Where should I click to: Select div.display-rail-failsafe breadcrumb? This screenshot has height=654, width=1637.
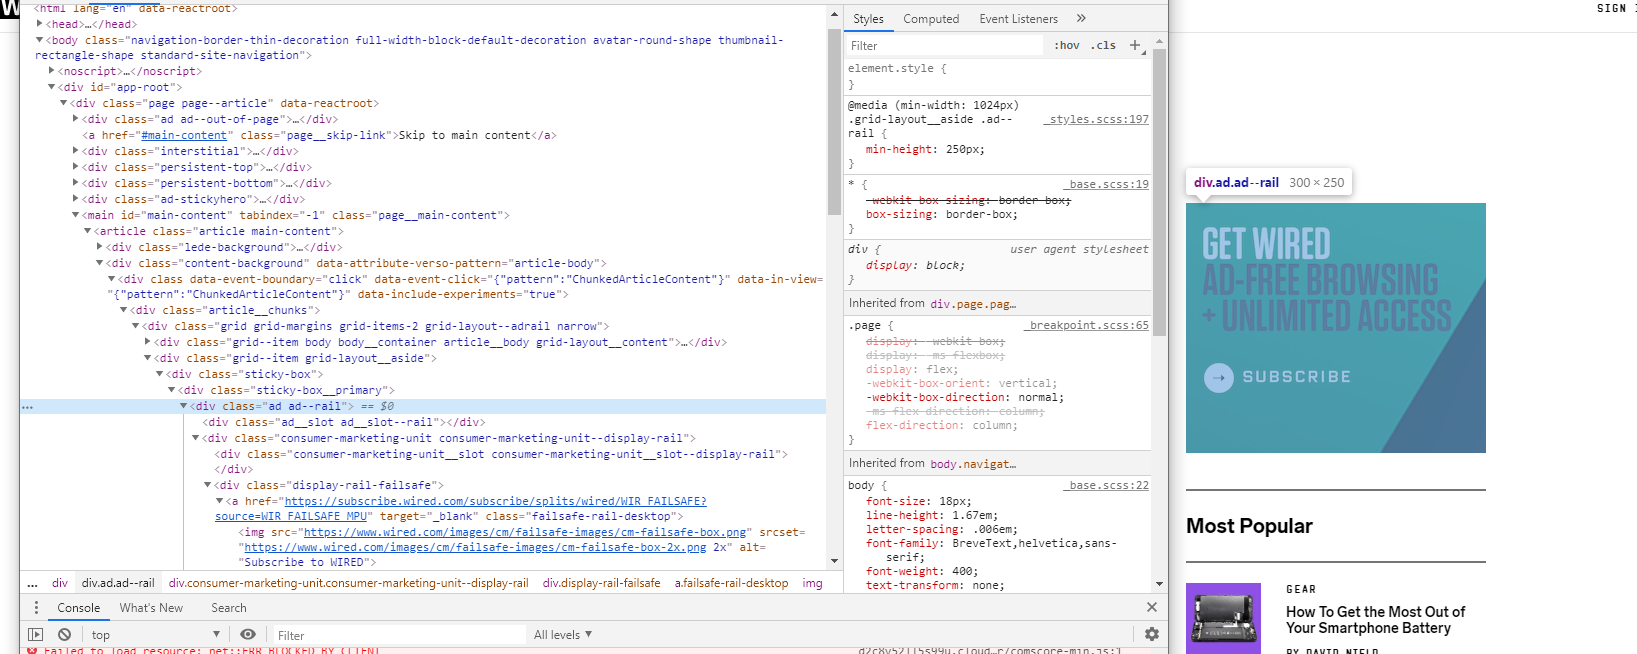click(601, 583)
